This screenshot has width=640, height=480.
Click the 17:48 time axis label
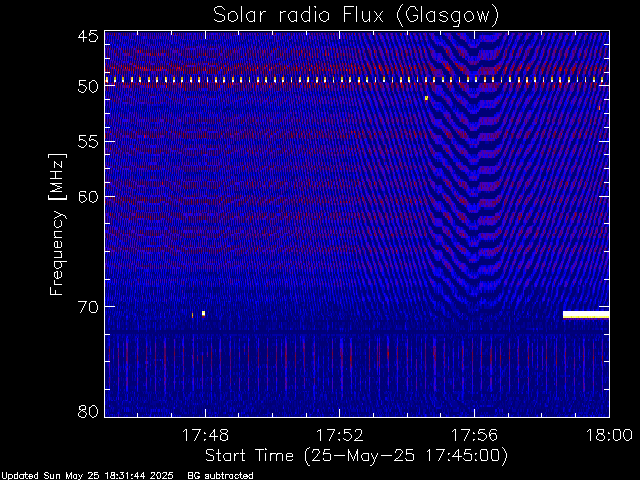click(205, 436)
